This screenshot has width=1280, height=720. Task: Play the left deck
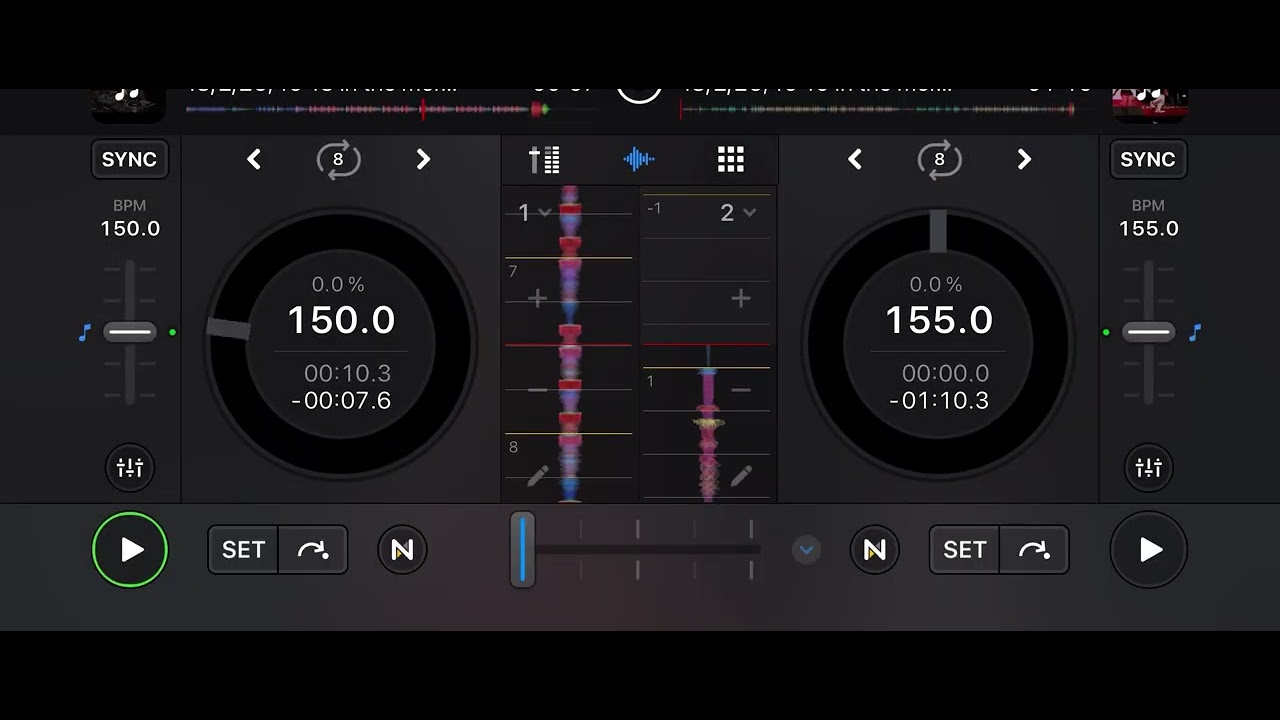130,550
